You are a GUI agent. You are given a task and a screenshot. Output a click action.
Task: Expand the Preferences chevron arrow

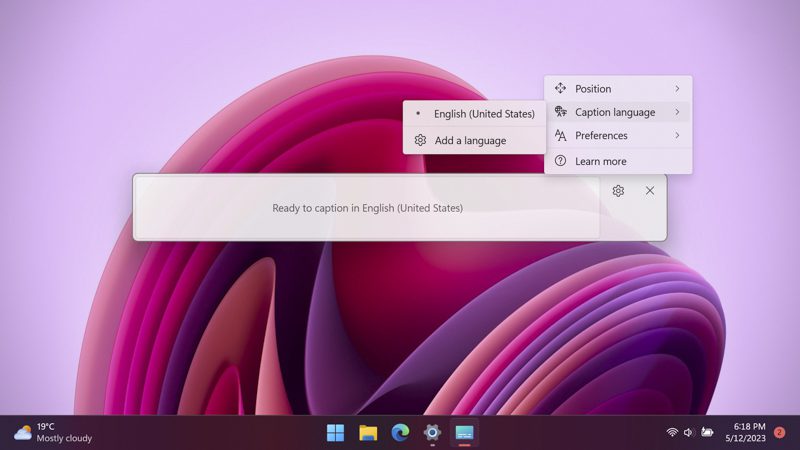point(677,136)
